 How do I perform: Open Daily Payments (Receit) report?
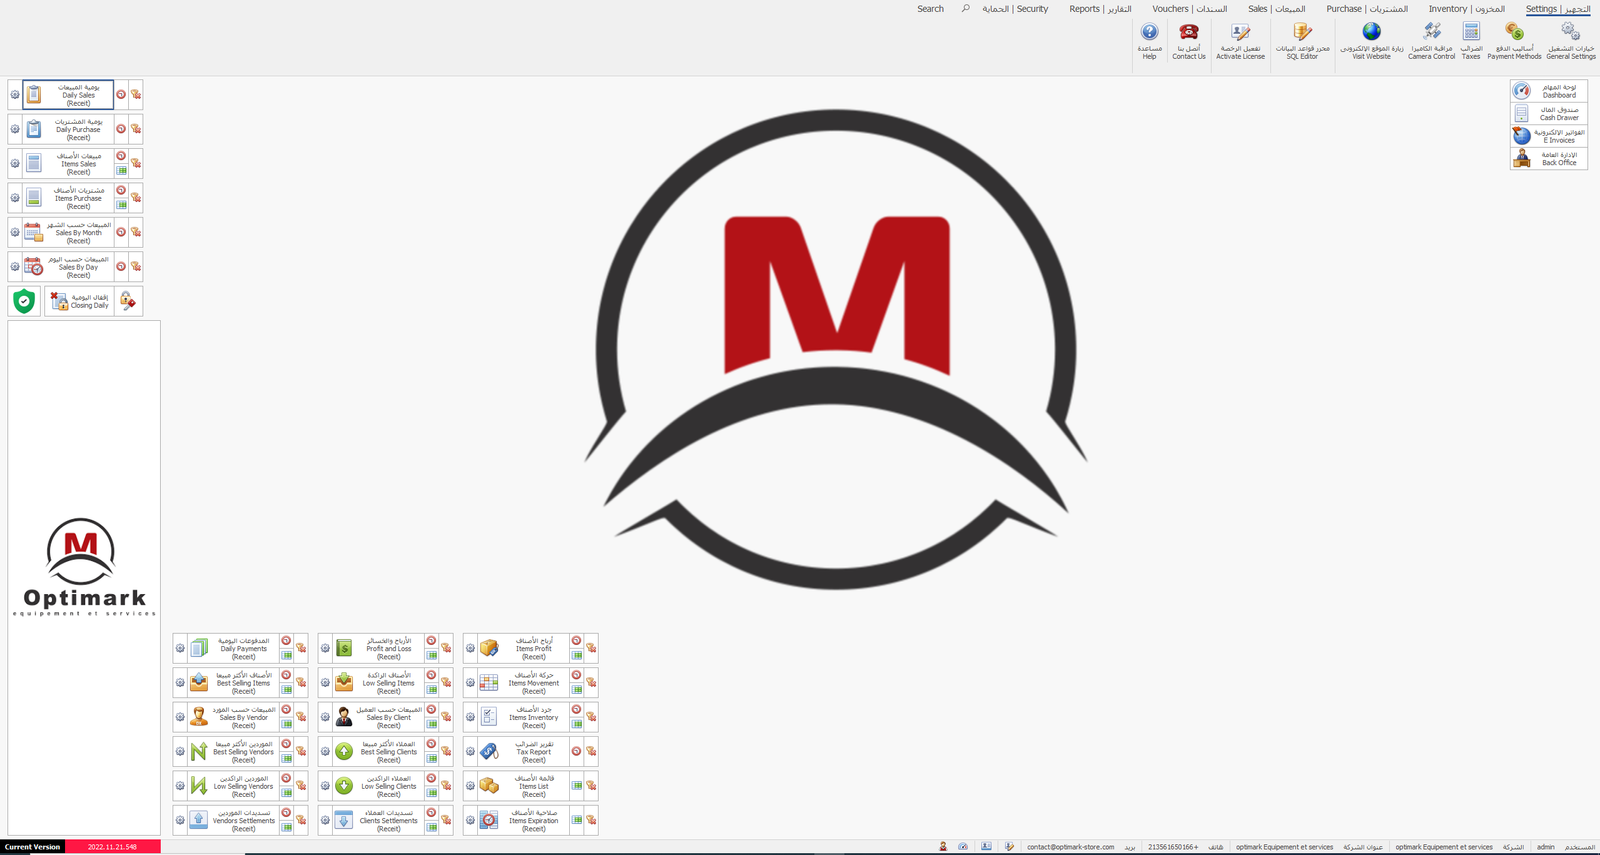click(233, 648)
